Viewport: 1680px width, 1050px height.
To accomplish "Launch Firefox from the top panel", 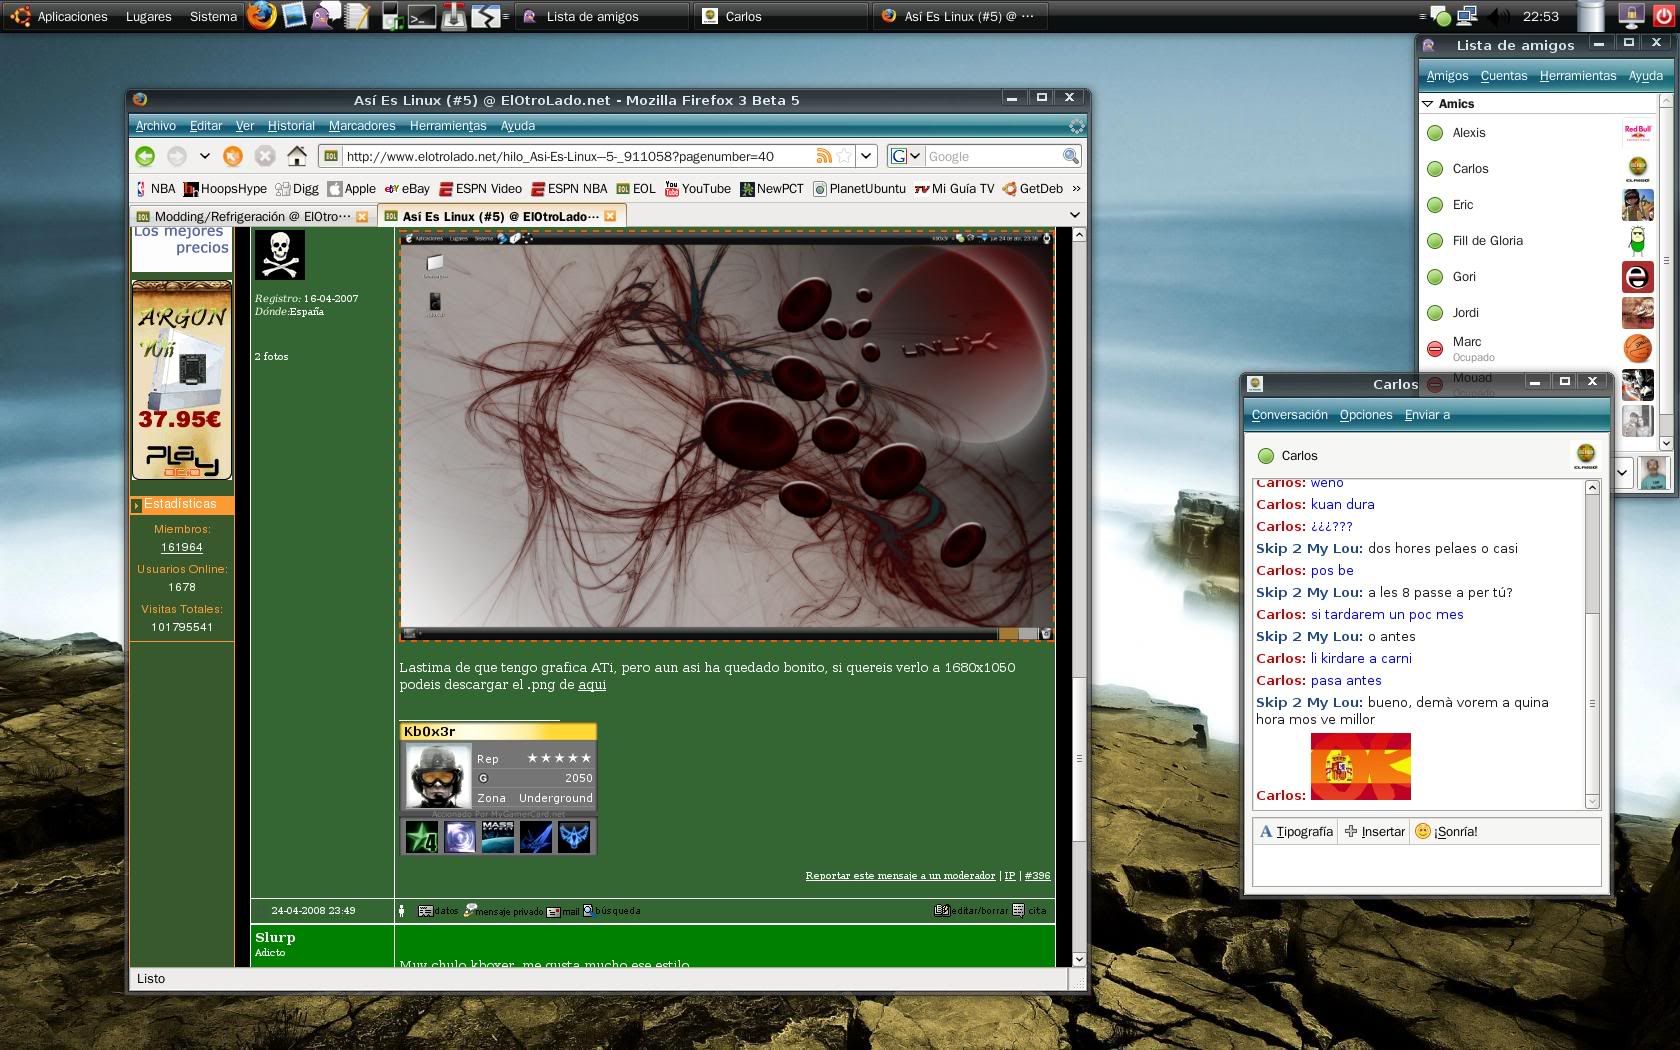I will click(x=262, y=16).
